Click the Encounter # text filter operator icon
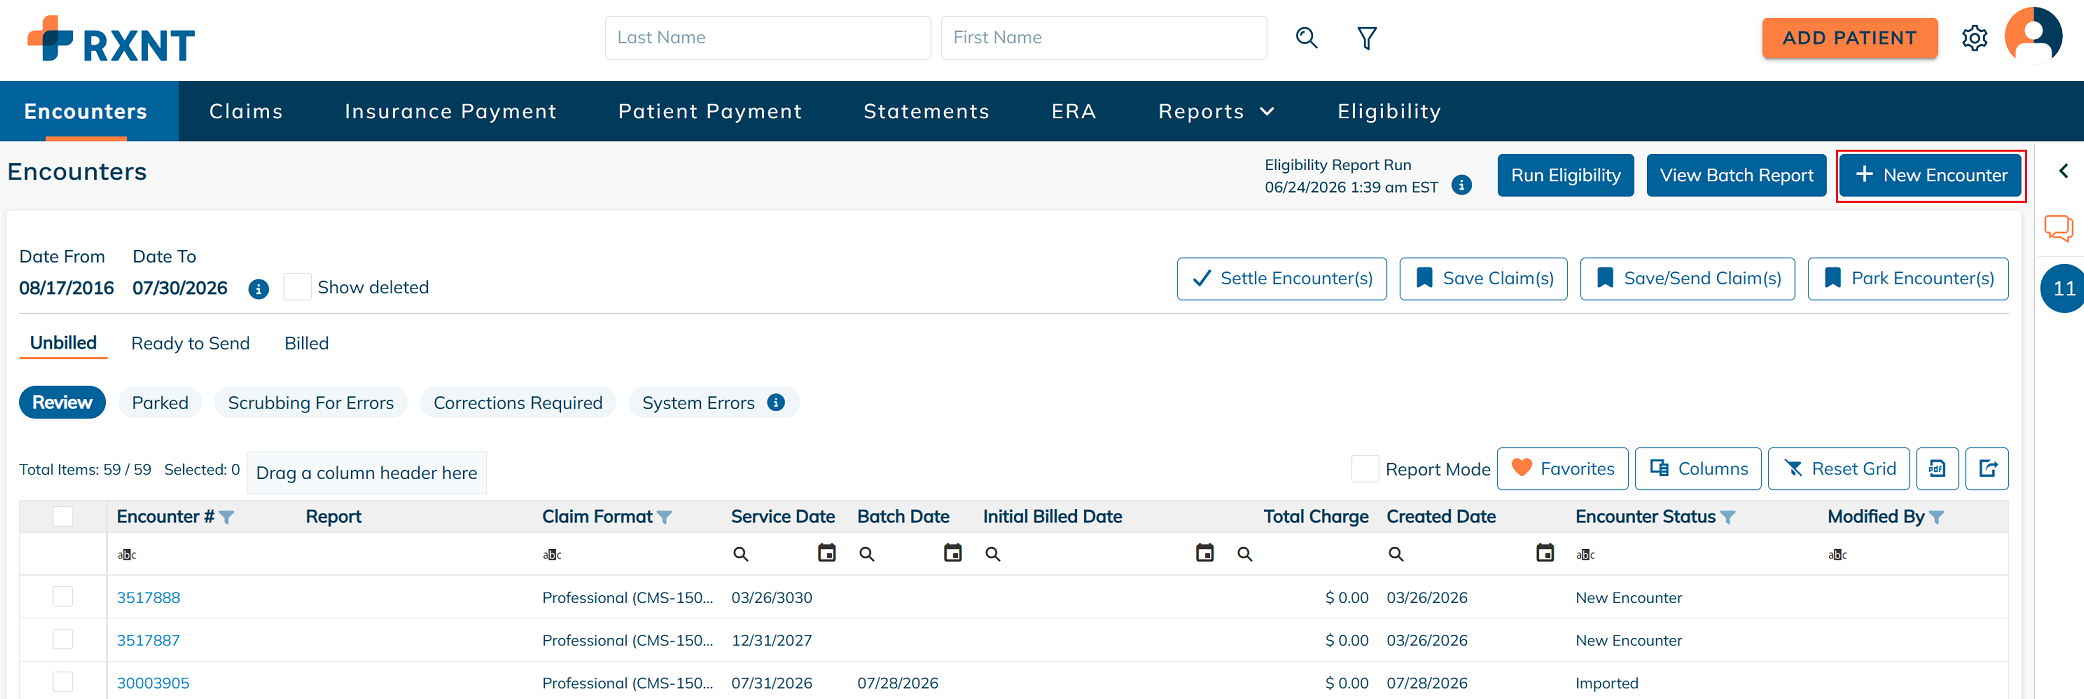Viewport: 2084px width, 699px height. [127, 554]
